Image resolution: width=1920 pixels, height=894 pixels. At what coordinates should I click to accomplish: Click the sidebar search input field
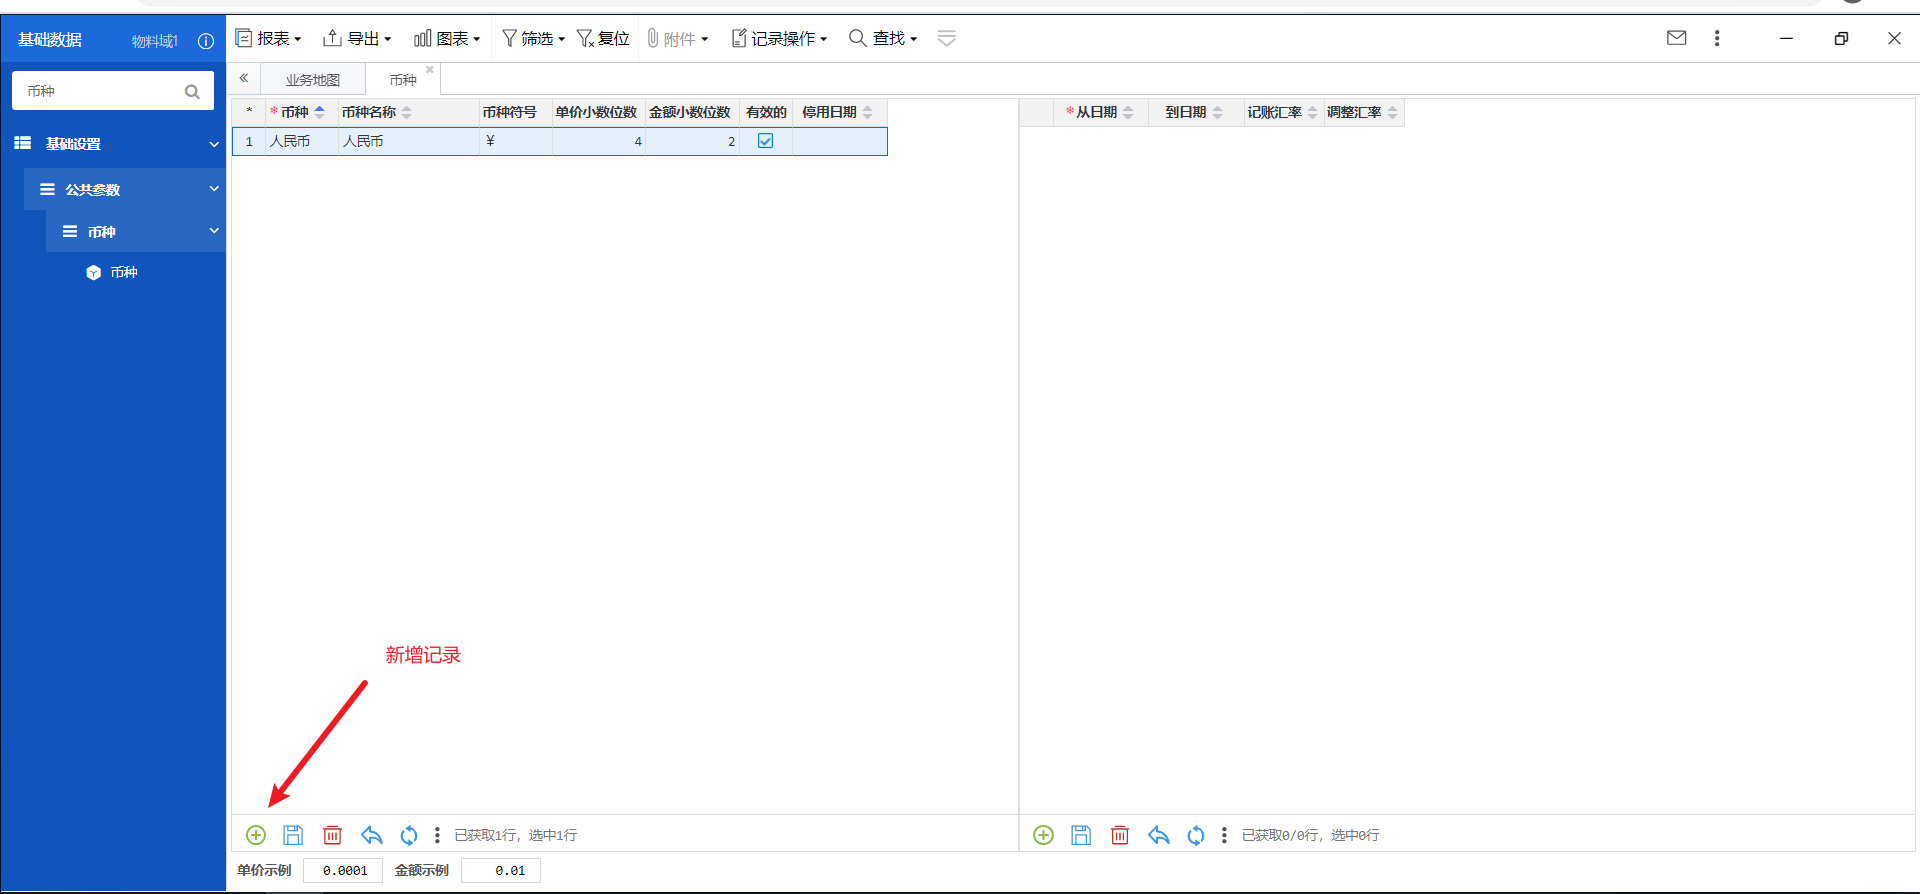(x=100, y=91)
